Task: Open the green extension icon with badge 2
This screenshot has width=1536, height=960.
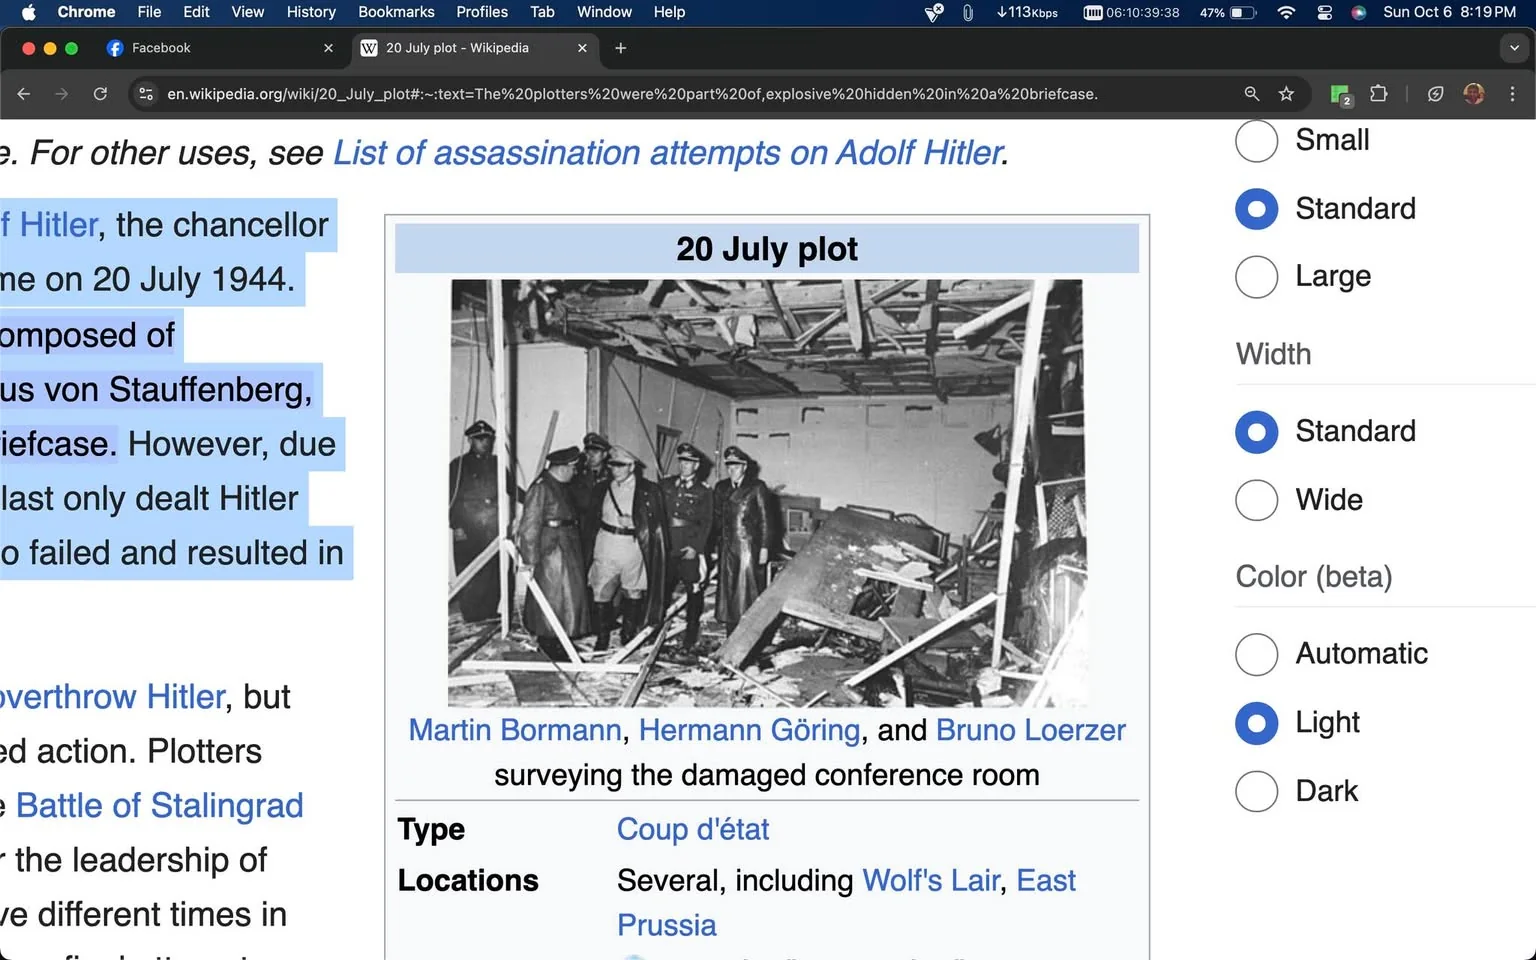Action: tap(1341, 94)
